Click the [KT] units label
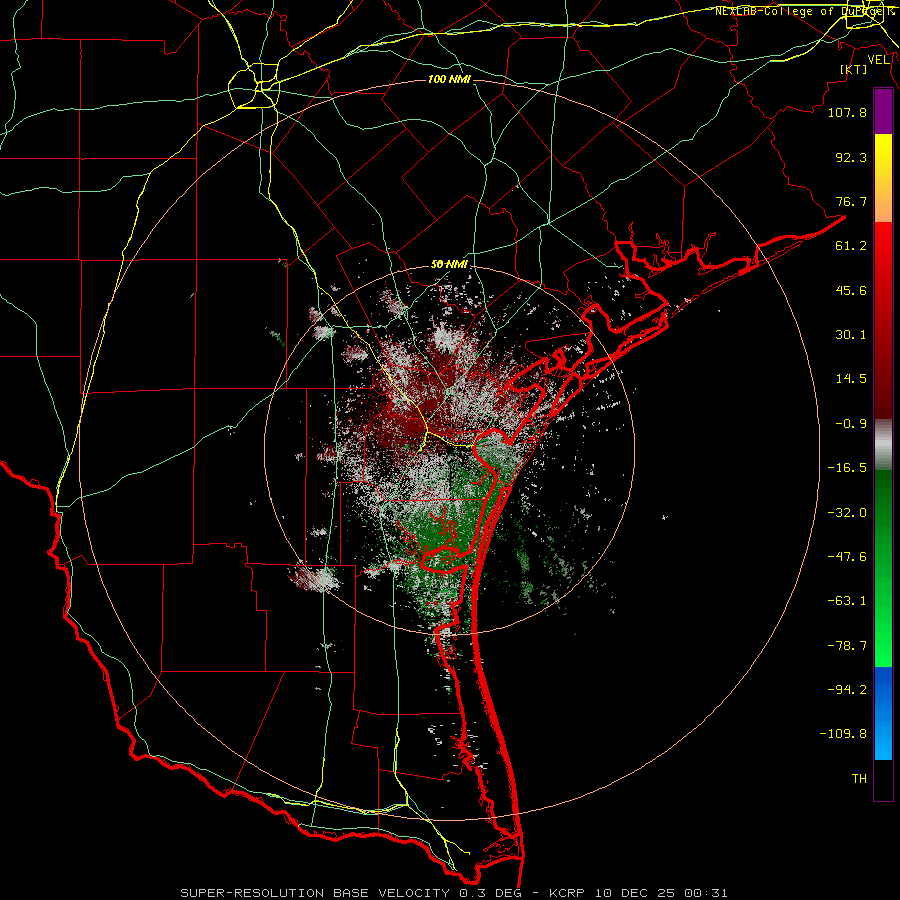 [854, 69]
